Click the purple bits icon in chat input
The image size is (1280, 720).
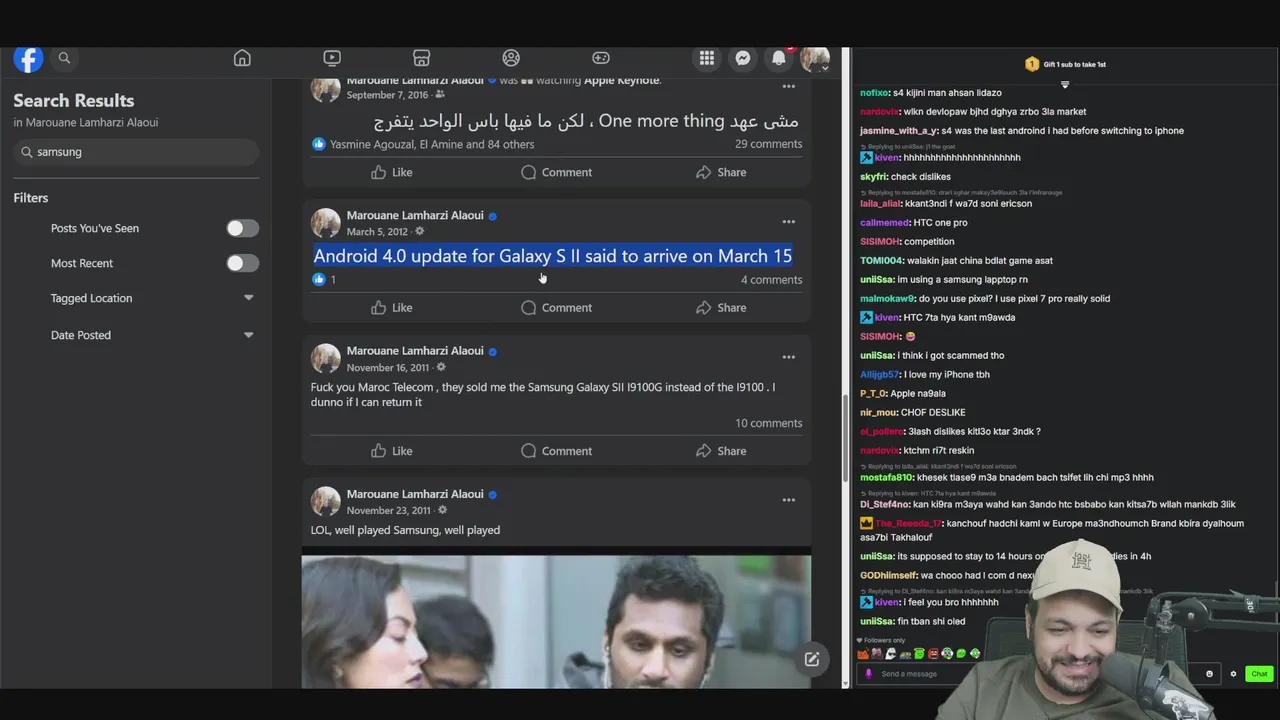868,674
